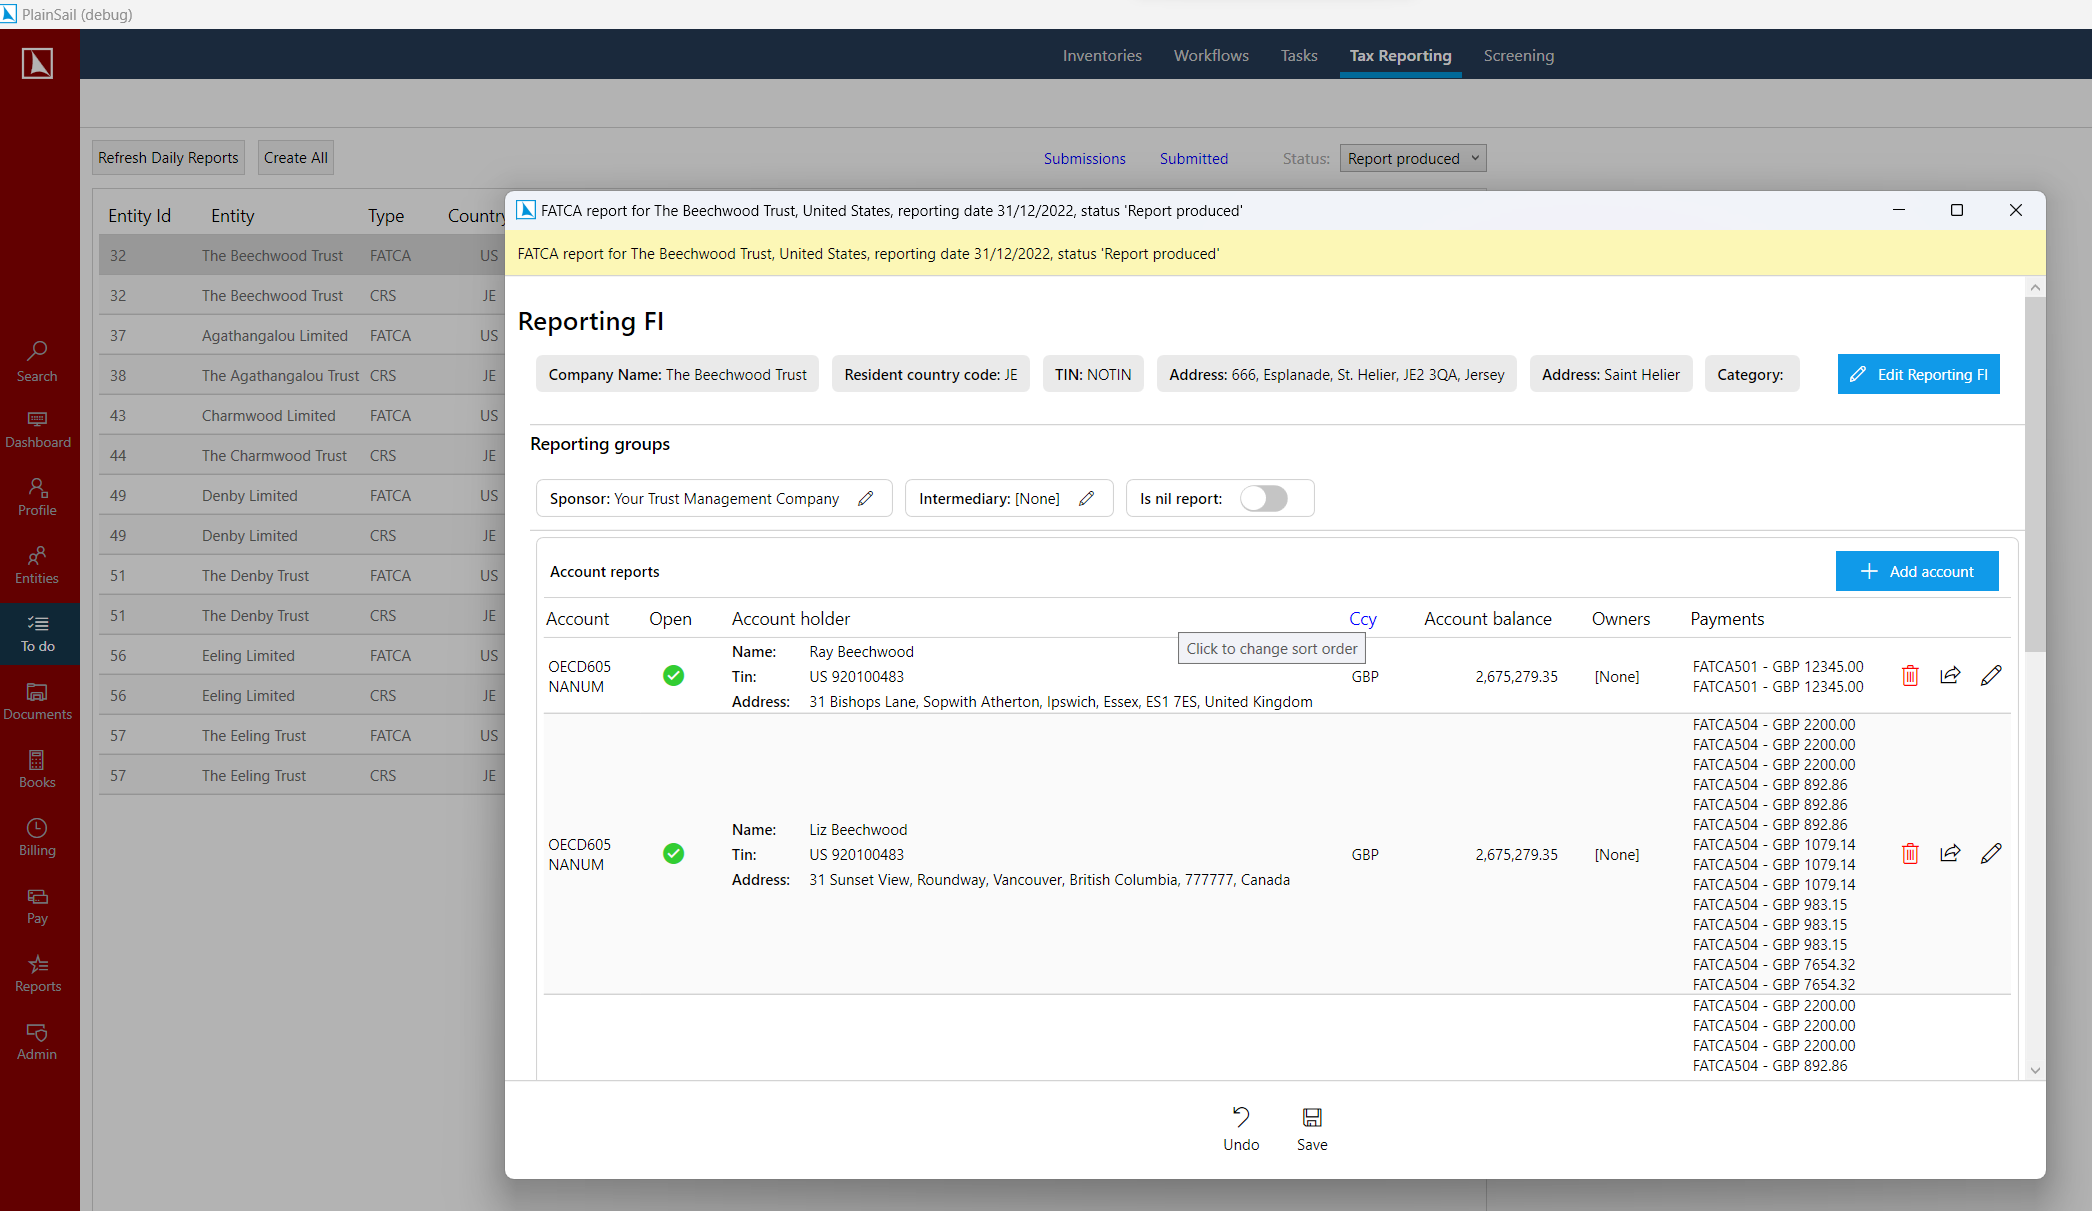
Task: Click the Create All button
Action: (x=295, y=158)
